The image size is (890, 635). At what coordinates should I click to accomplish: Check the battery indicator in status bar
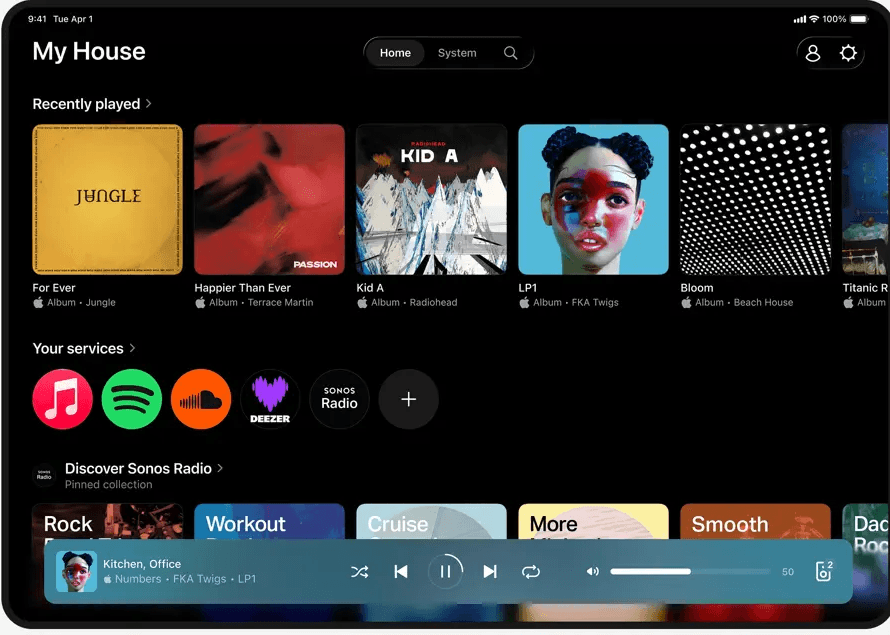[x=859, y=19]
